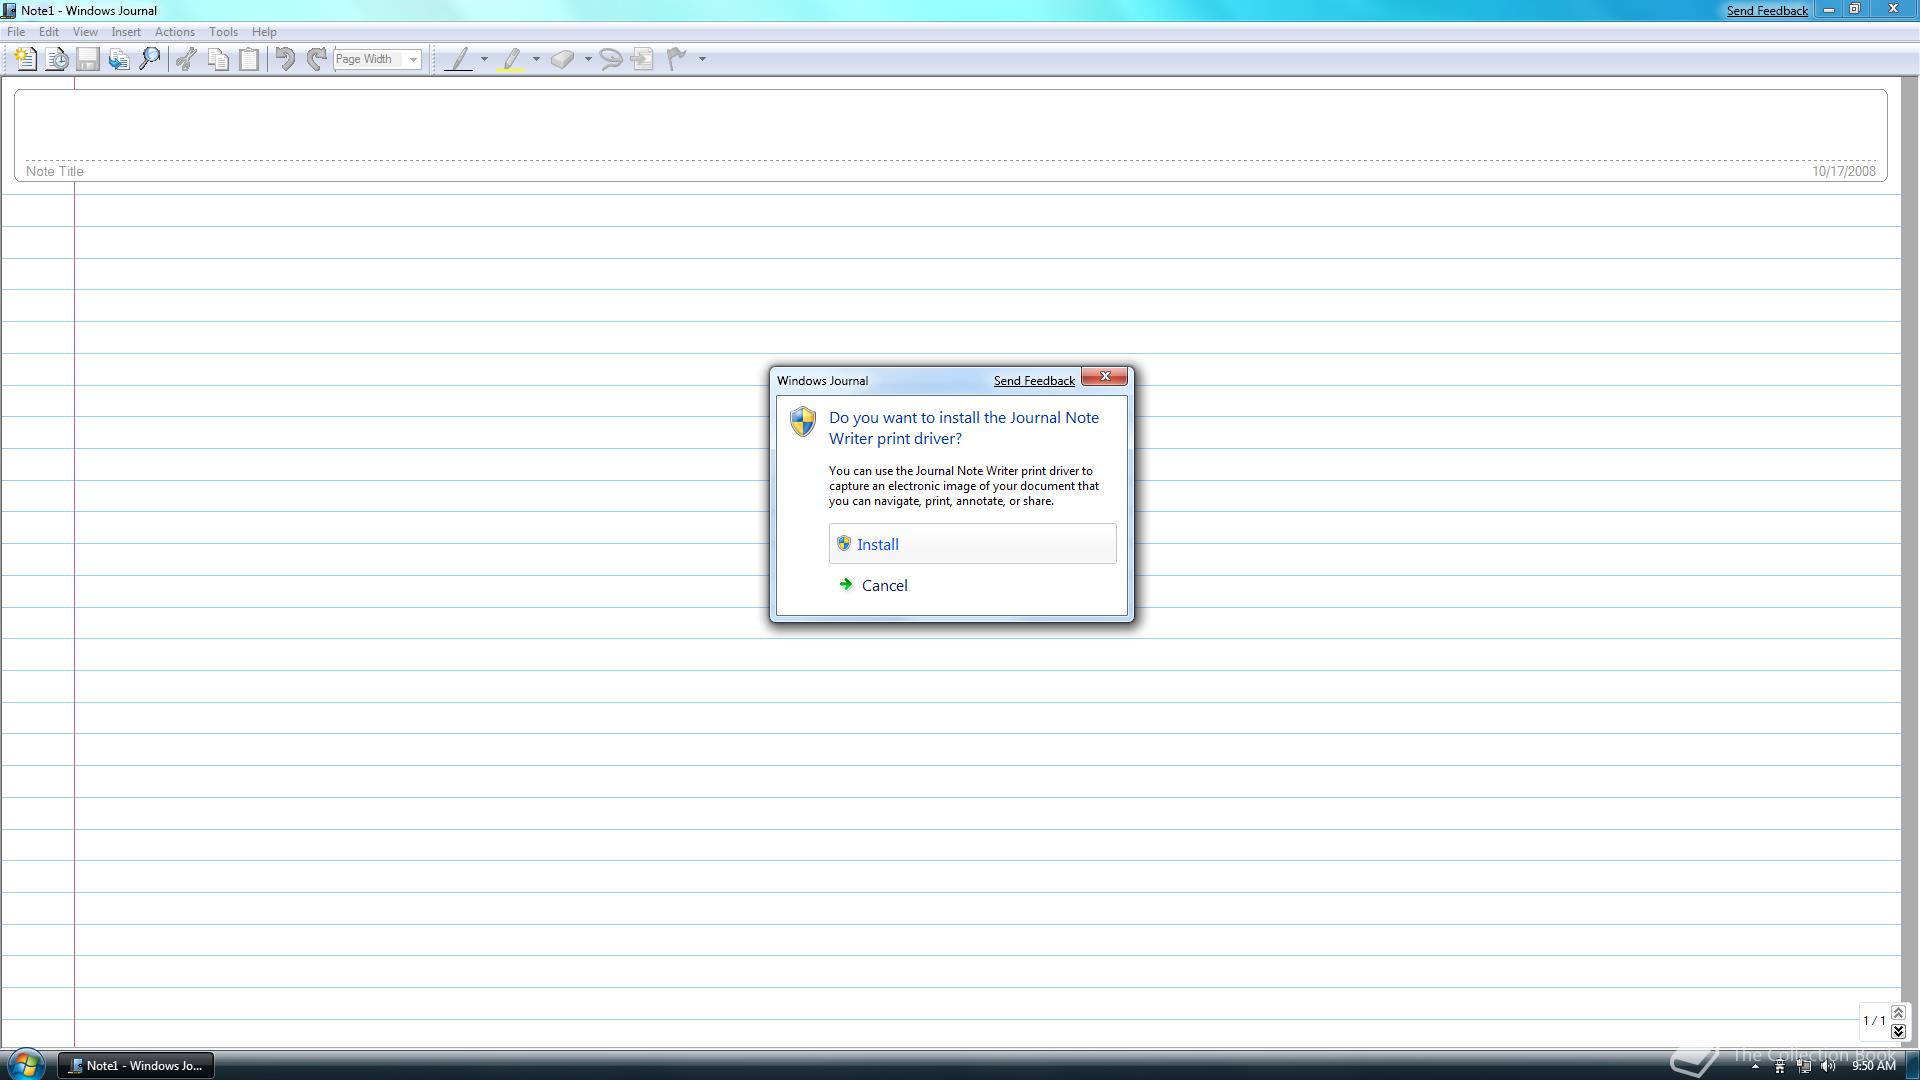Open the recent notes list icon
This screenshot has width=1920, height=1080.
point(57,59)
